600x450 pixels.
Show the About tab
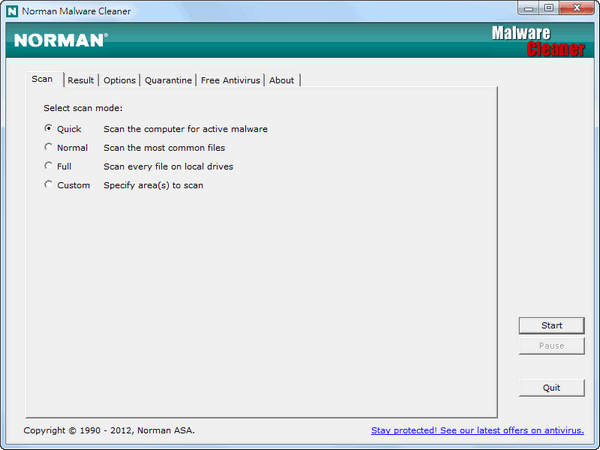[x=282, y=80]
